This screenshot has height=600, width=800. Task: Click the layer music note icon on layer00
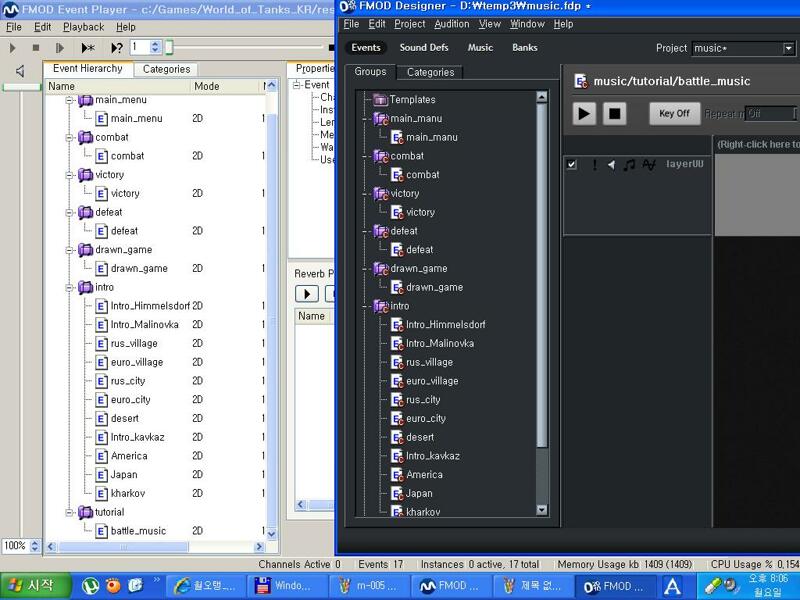coord(630,164)
